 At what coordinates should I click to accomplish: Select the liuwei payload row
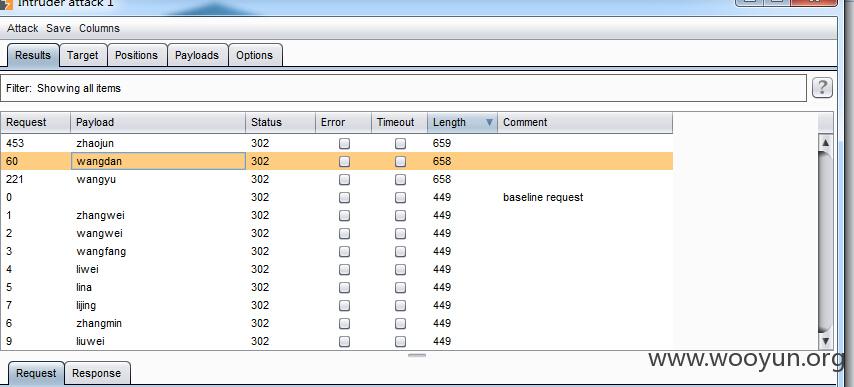[337, 341]
